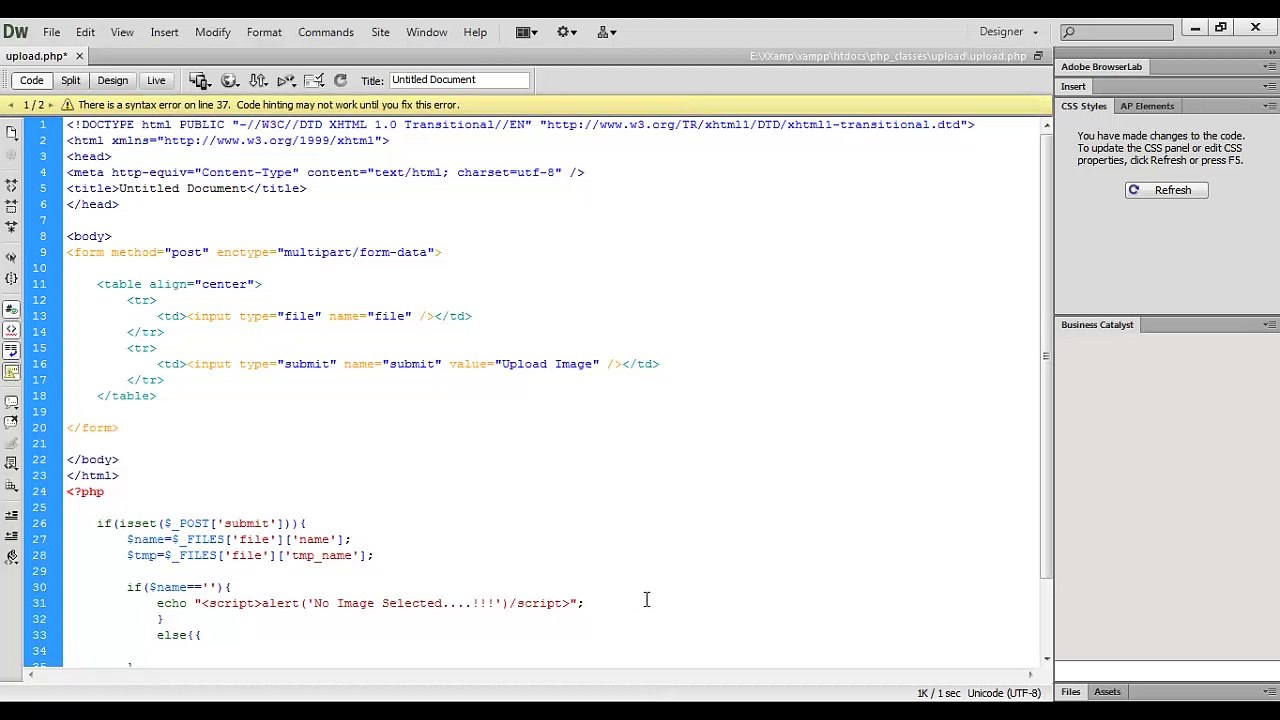Click the Open Documents icon in coding toolbar
Viewport: 1280px width, 720px height.
pyautogui.click(x=11, y=132)
